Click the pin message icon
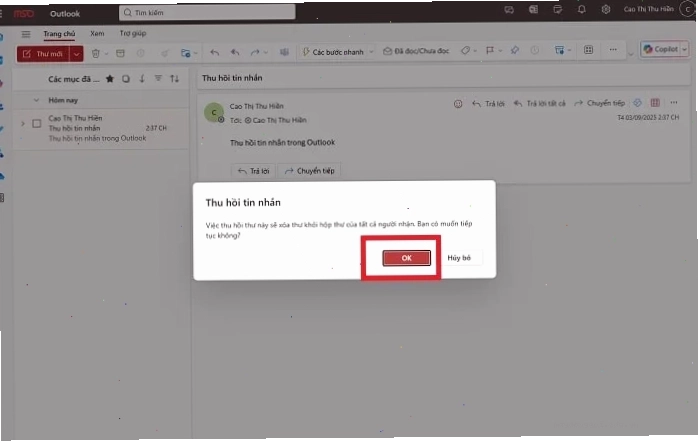The width and height of the screenshot is (698, 441). coord(515,50)
